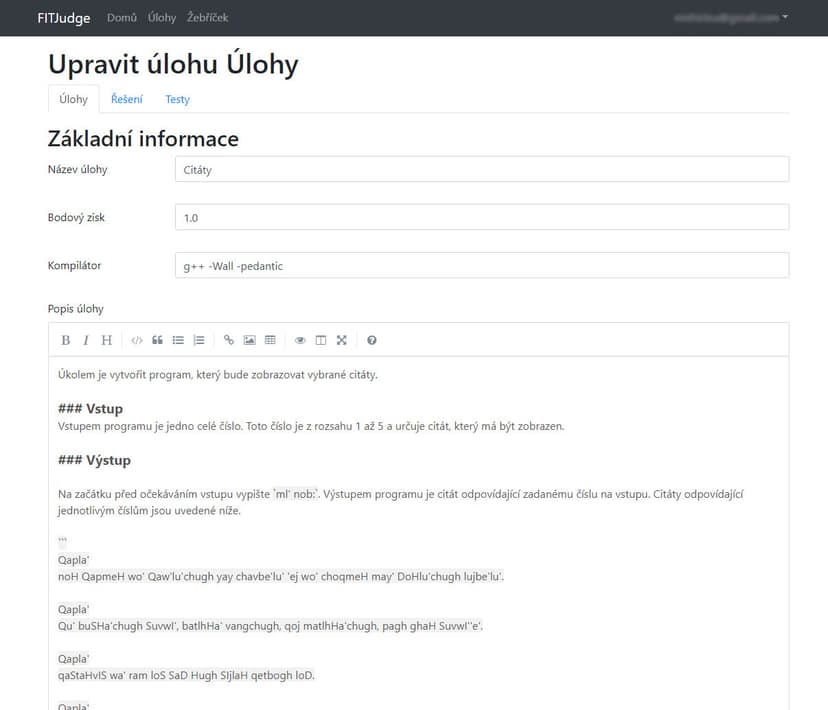The height and width of the screenshot is (710, 828).
Task: Switch to the Testy tab
Action: click(x=177, y=99)
